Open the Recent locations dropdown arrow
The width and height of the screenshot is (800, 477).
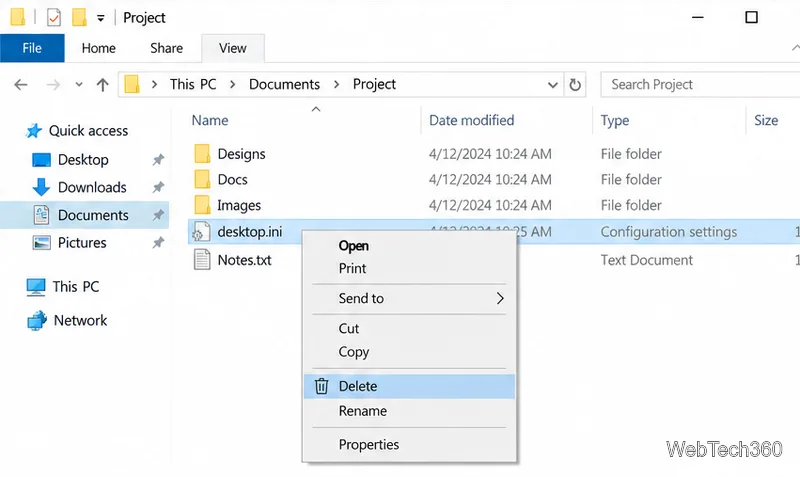pos(79,84)
